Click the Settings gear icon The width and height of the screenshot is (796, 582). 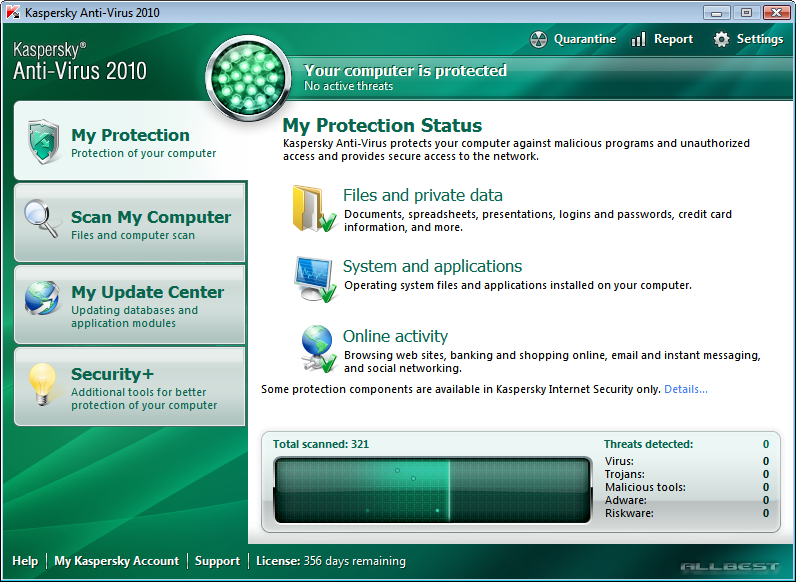point(721,39)
